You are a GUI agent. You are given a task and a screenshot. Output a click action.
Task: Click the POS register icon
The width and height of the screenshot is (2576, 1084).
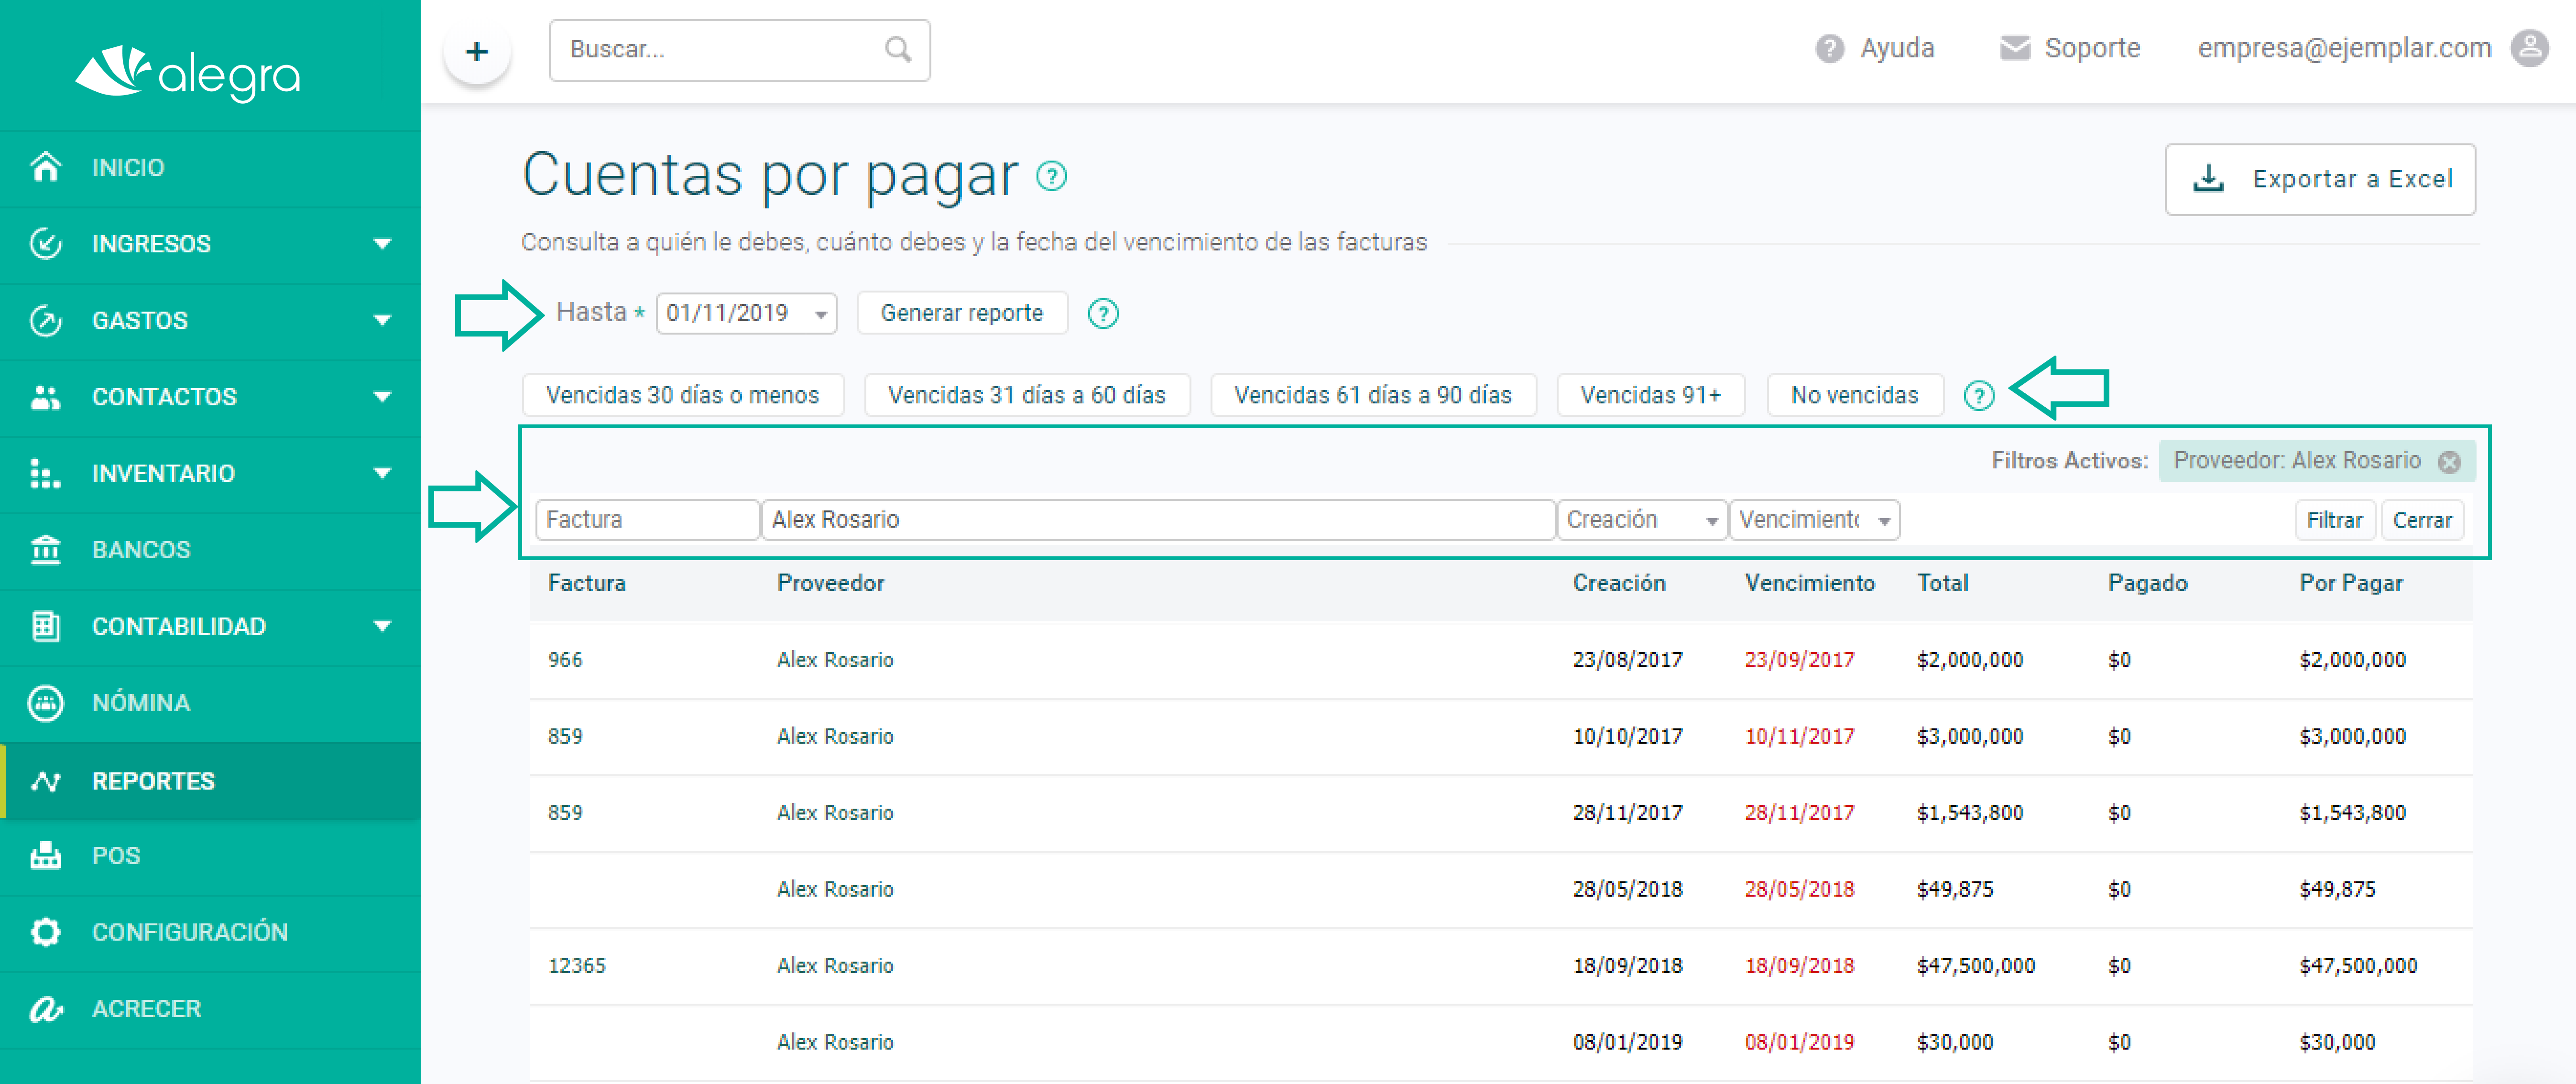(x=46, y=856)
